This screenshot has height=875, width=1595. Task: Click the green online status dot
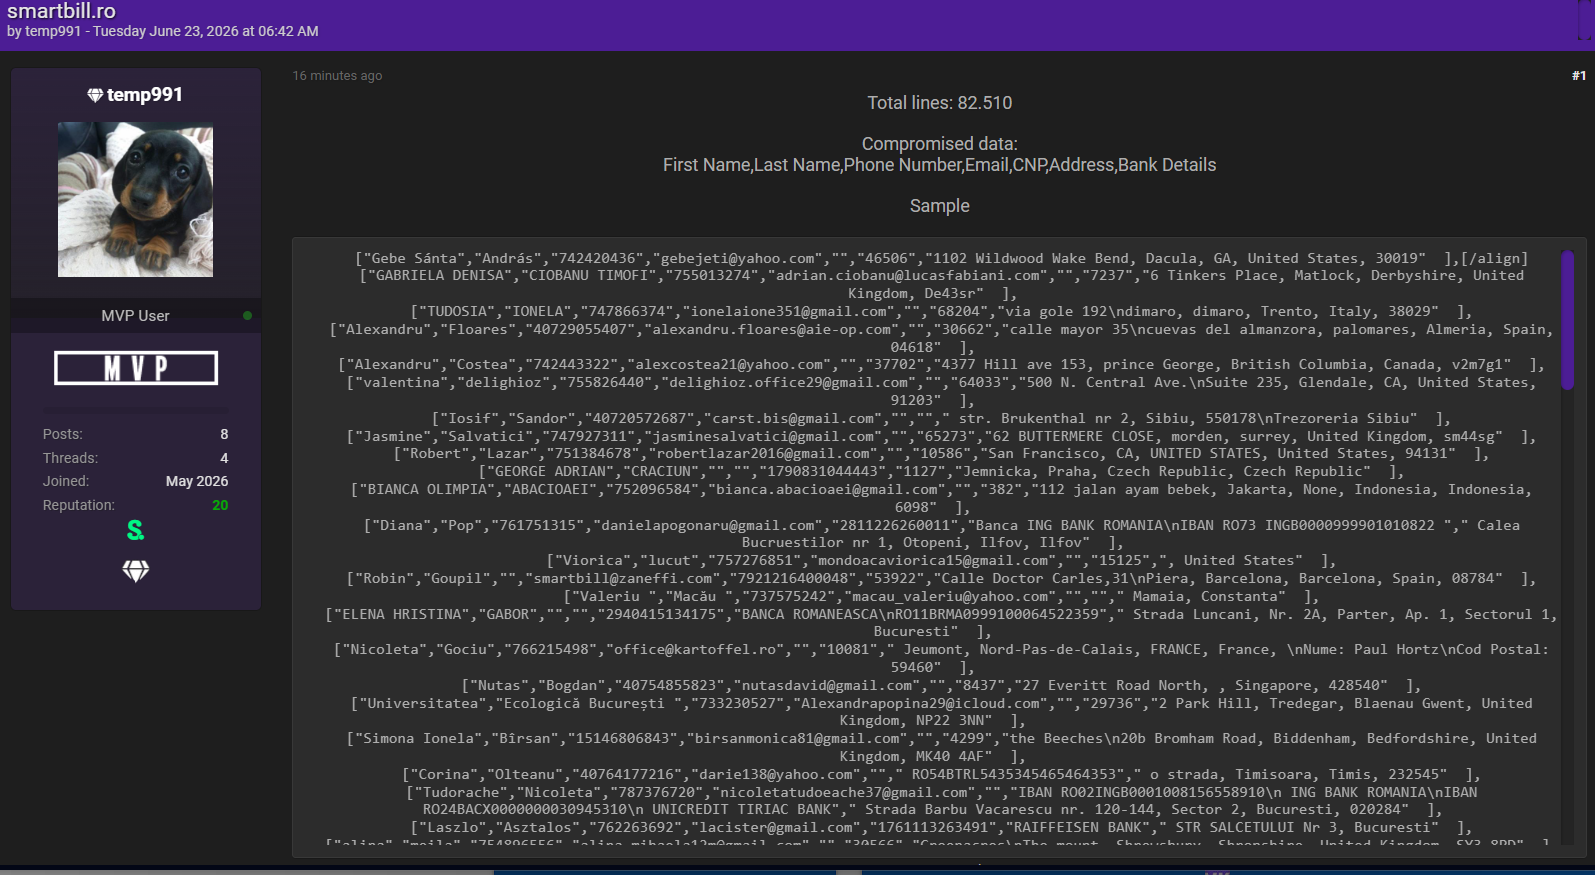pos(247,316)
